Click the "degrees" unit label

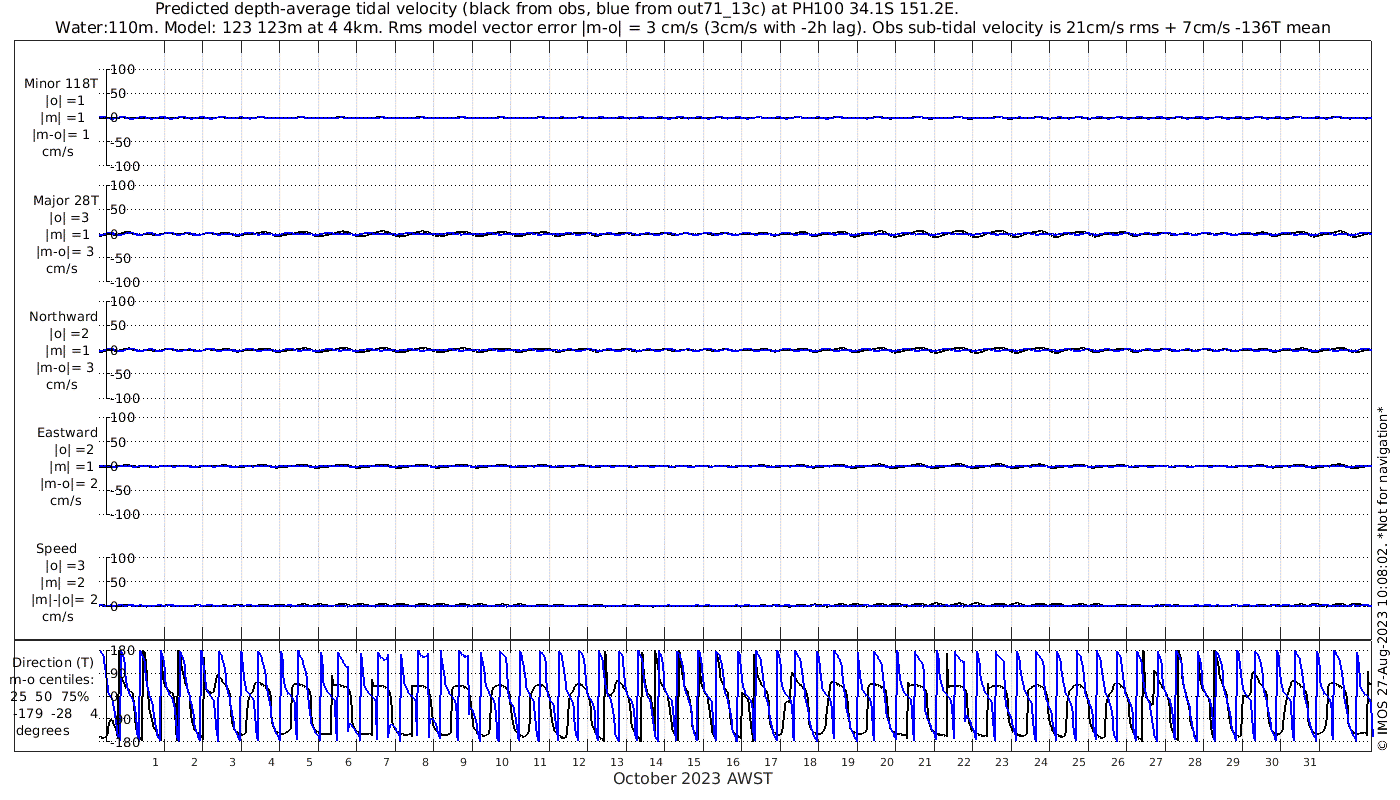coord(43,730)
